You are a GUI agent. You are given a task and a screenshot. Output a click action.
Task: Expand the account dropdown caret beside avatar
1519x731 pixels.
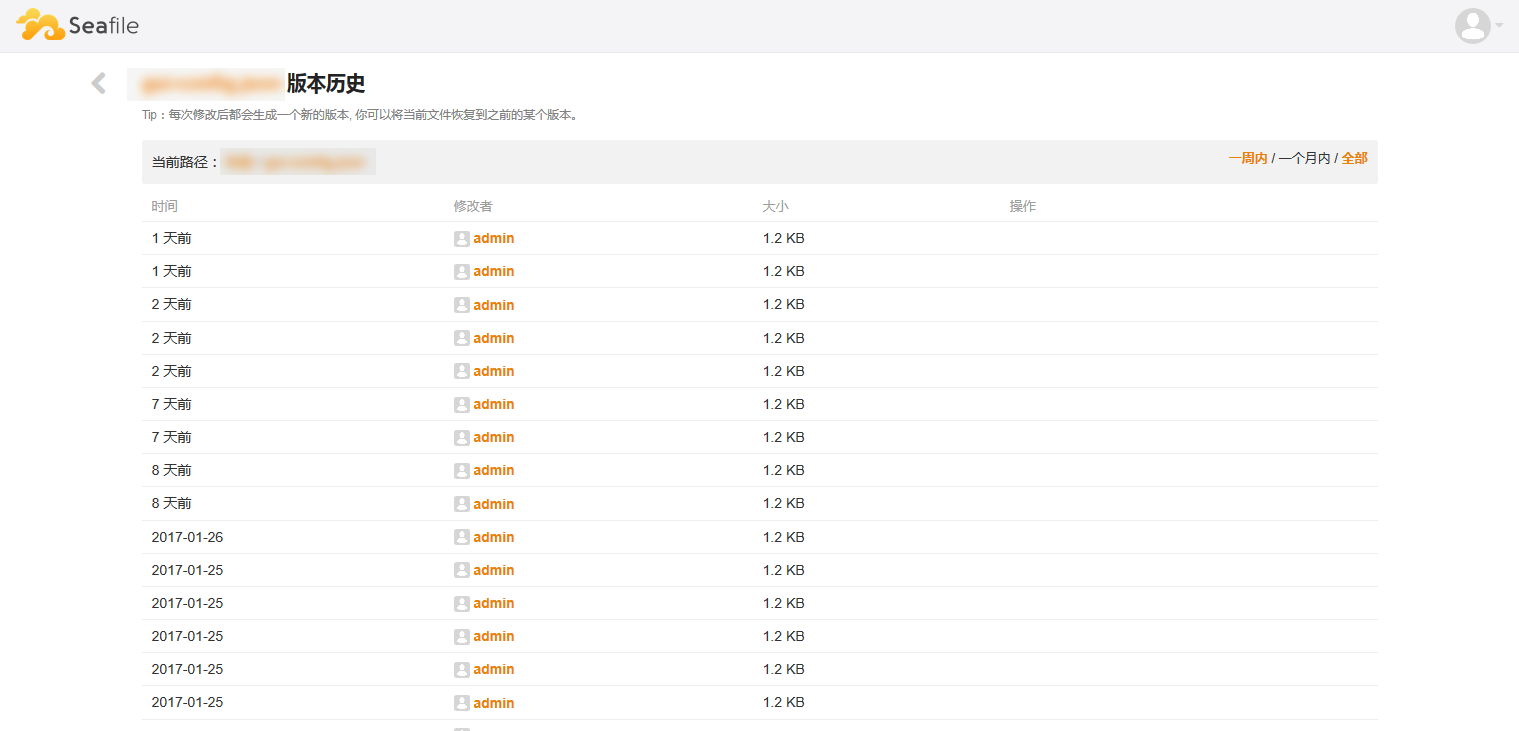click(1499, 26)
